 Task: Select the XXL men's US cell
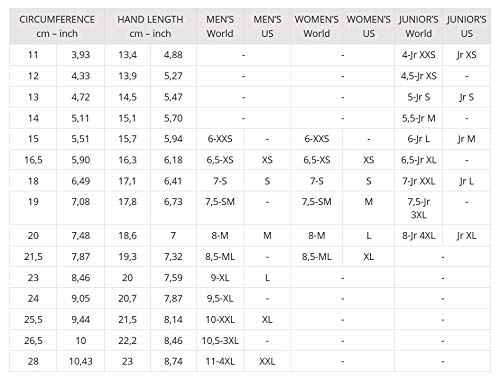[x=267, y=362]
